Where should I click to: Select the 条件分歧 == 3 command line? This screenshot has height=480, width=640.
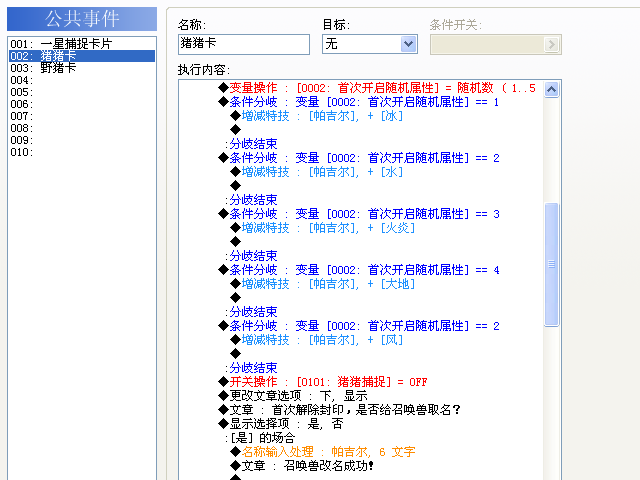358,214
